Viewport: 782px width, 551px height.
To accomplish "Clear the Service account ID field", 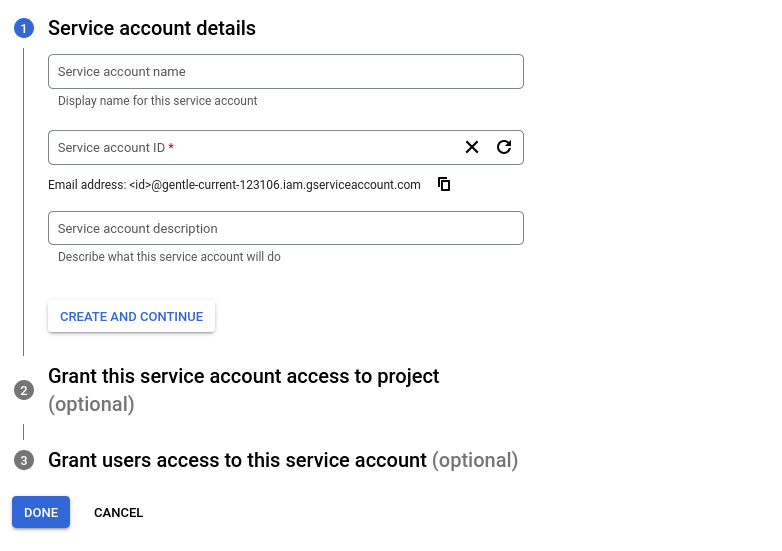I will coord(472,147).
